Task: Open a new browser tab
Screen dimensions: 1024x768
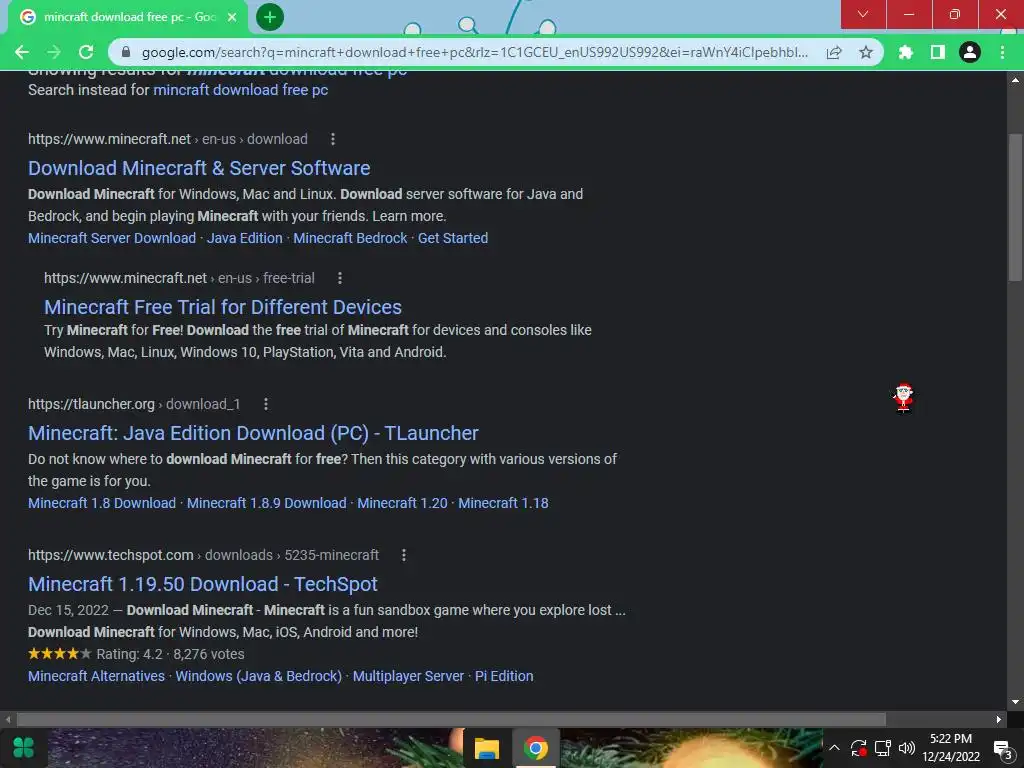Action: [270, 17]
